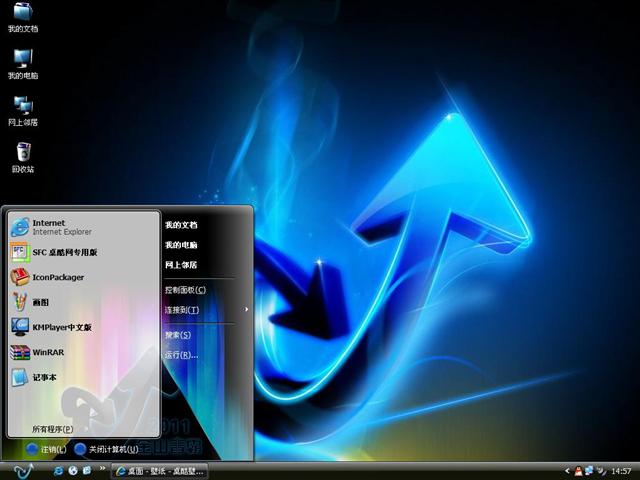This screenshot has height=480, width=640.
Task: Open 画图 paint program
Action: click(84, 302)
